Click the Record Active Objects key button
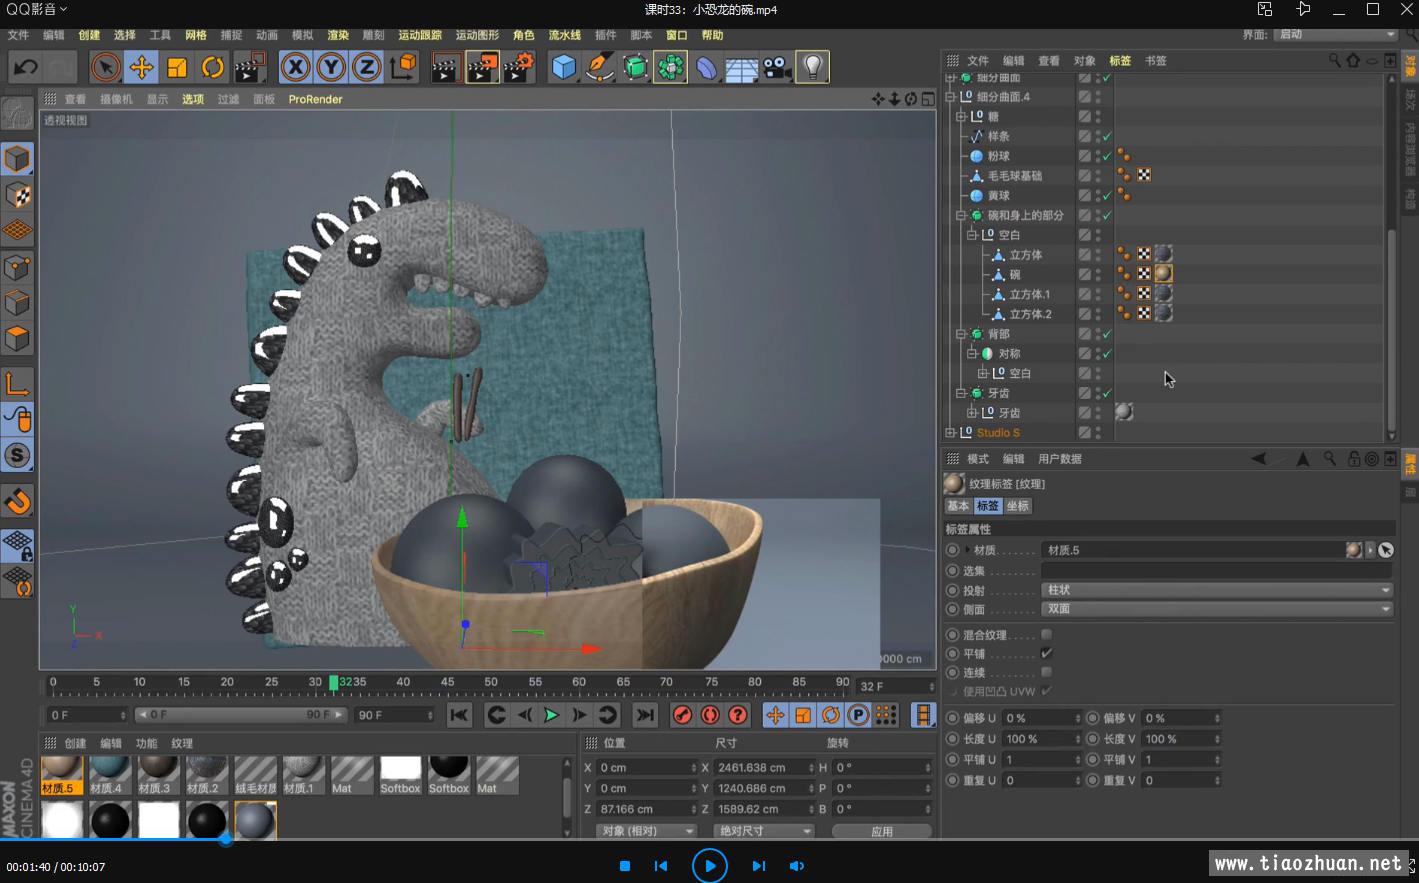Image resolution: width=1419 pixels, height=883 pixels. 683,715
